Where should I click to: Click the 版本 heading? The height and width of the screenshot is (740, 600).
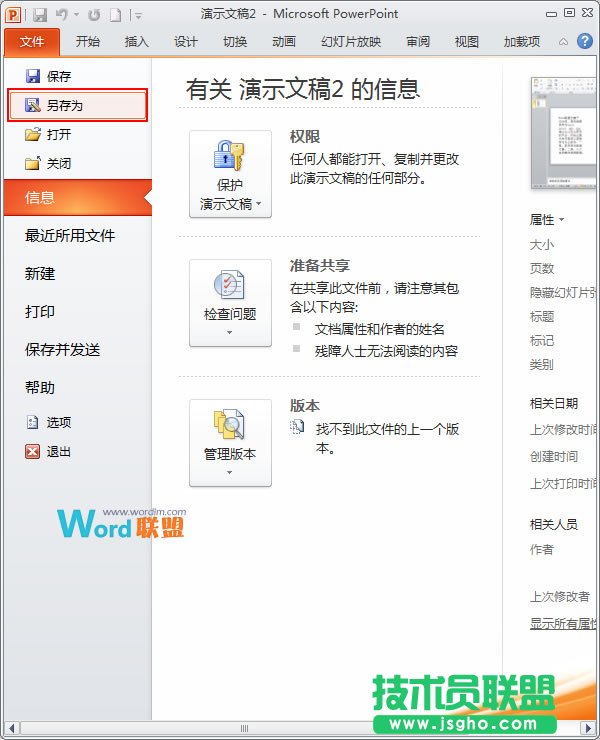304,405
